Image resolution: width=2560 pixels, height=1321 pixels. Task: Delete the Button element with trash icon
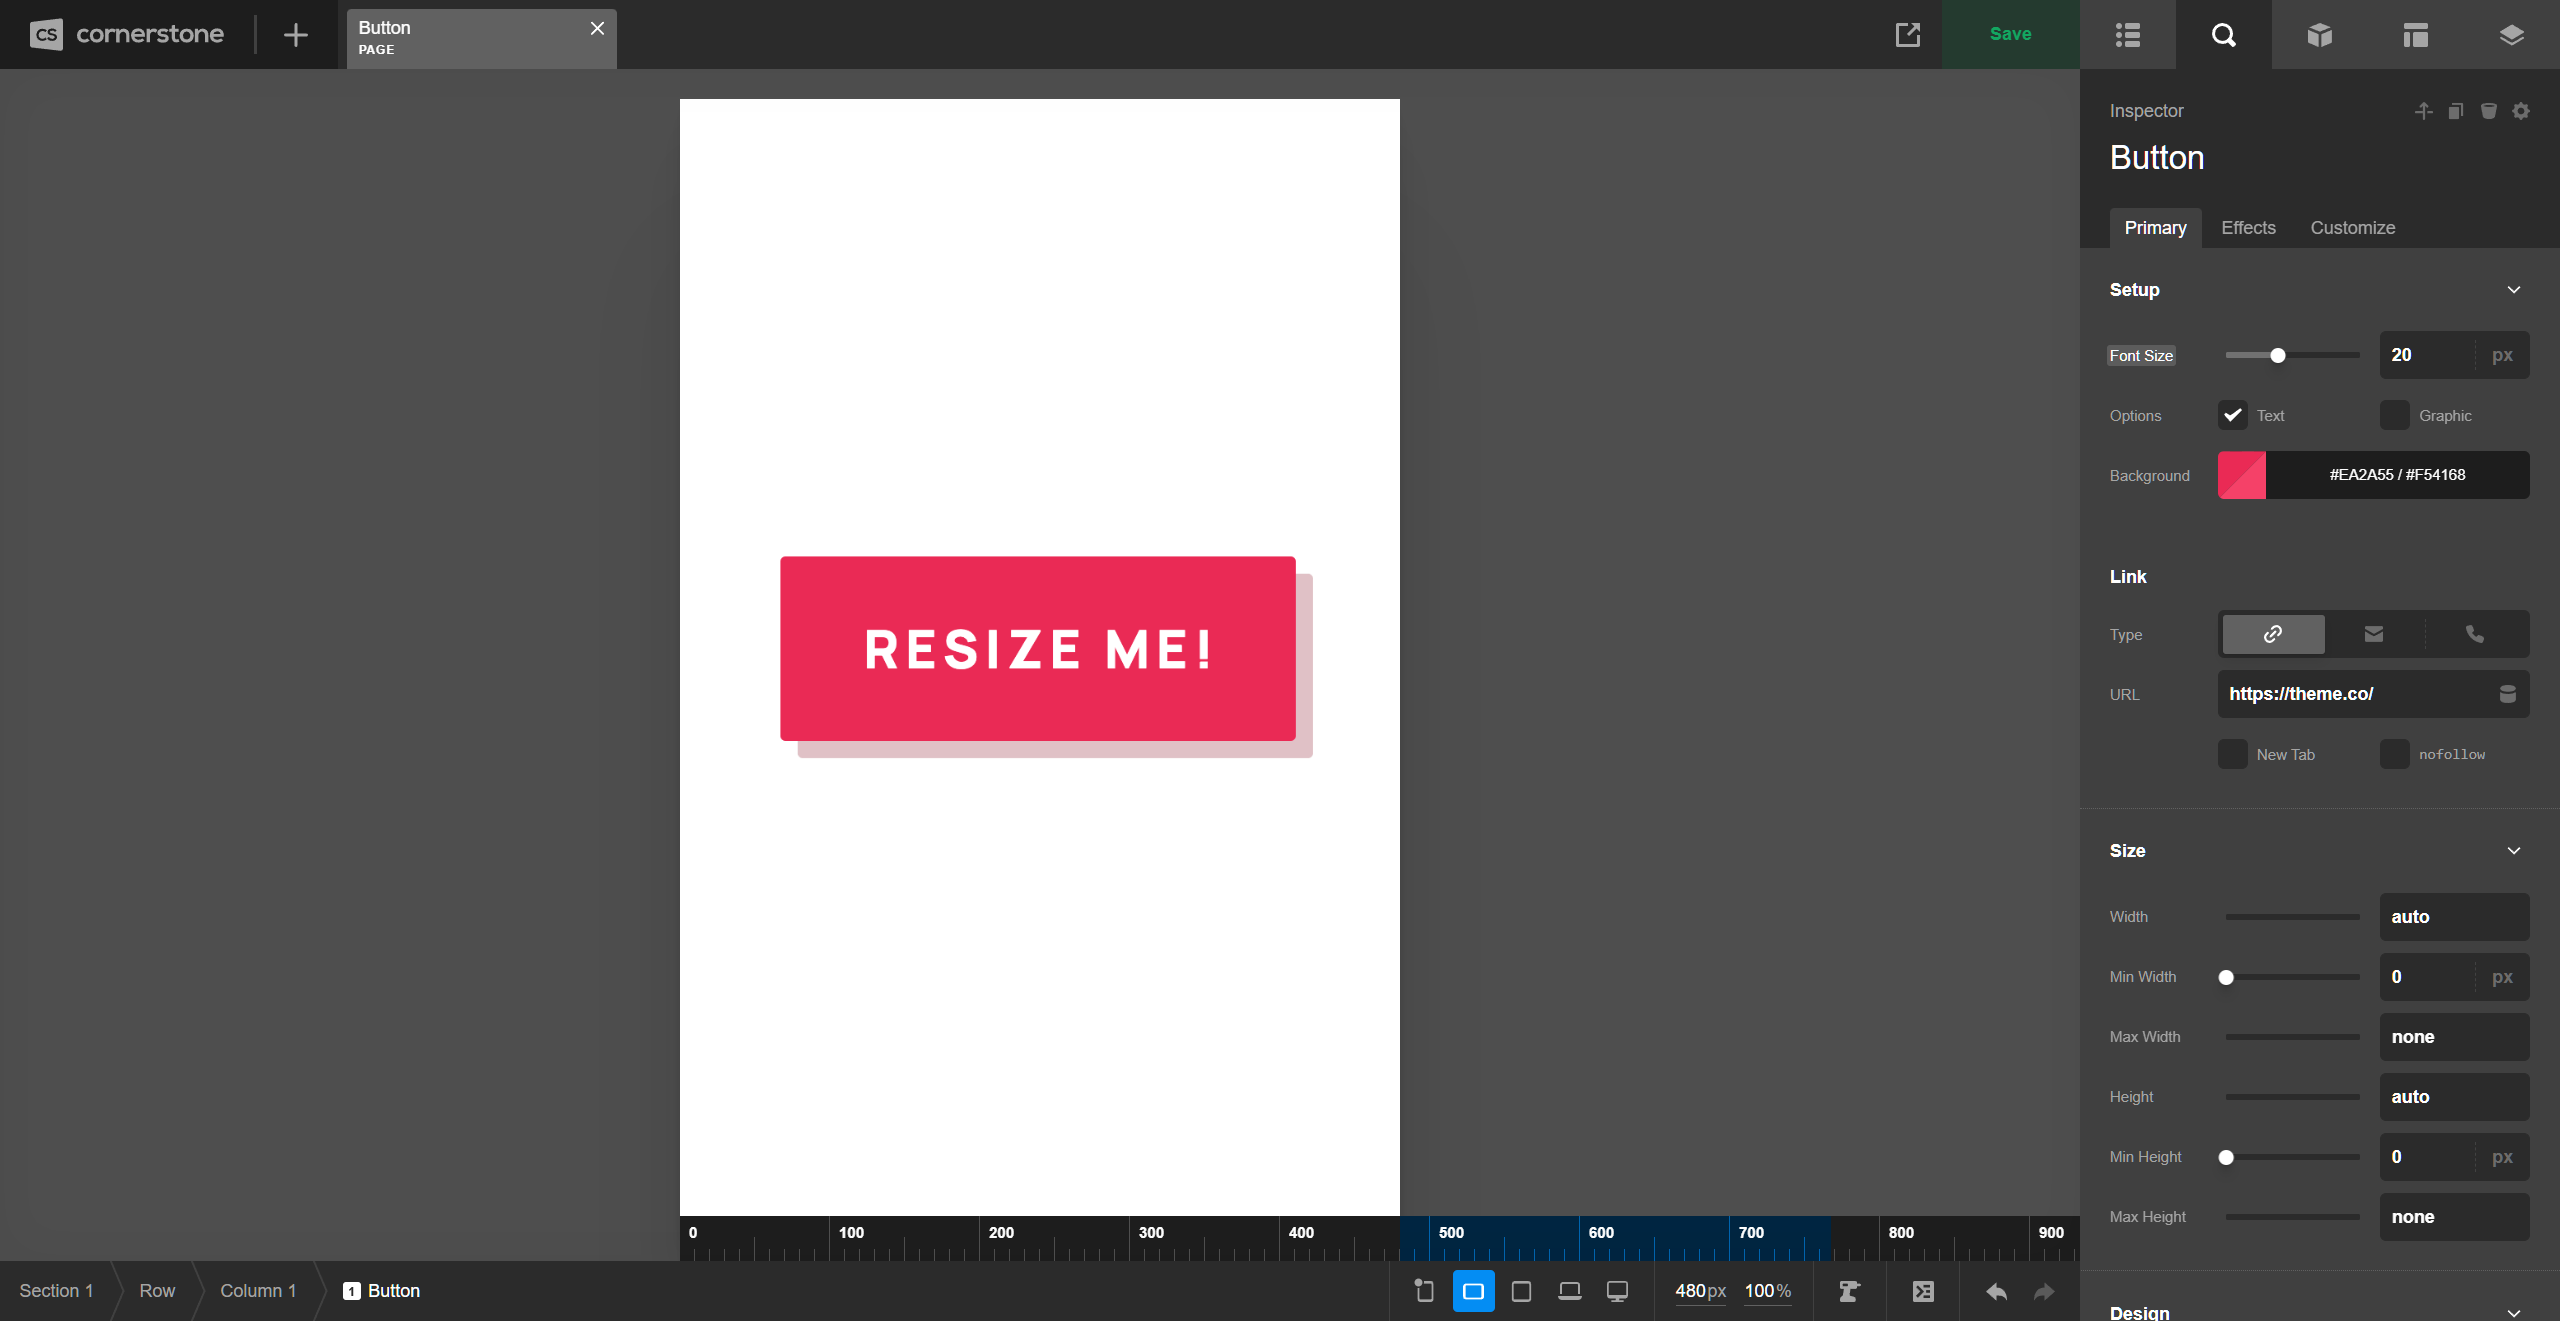pos(2487,111)
